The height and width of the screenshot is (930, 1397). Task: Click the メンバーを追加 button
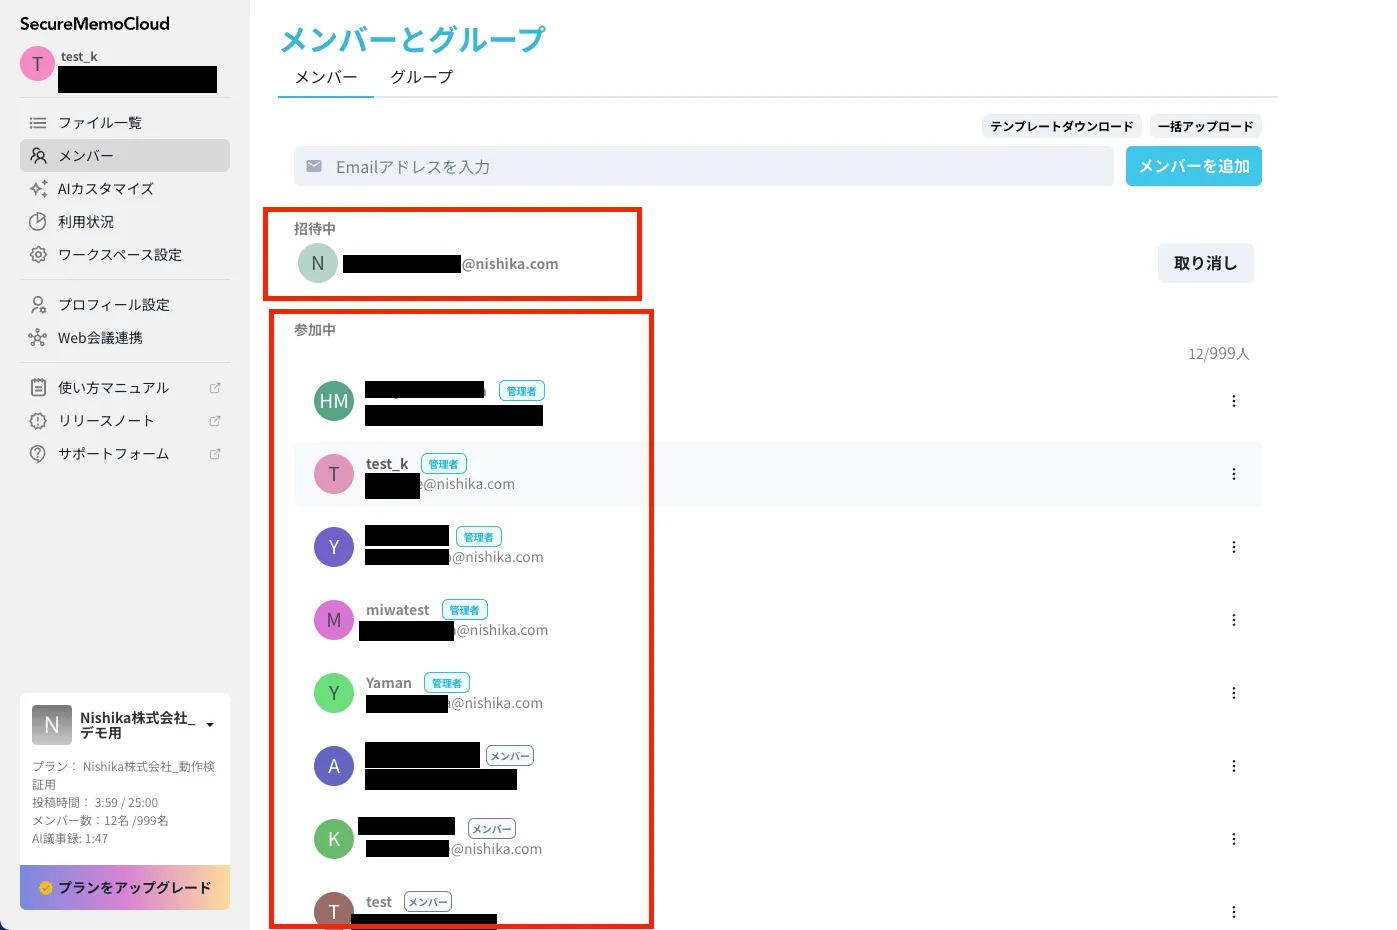tap(1193, 166)
